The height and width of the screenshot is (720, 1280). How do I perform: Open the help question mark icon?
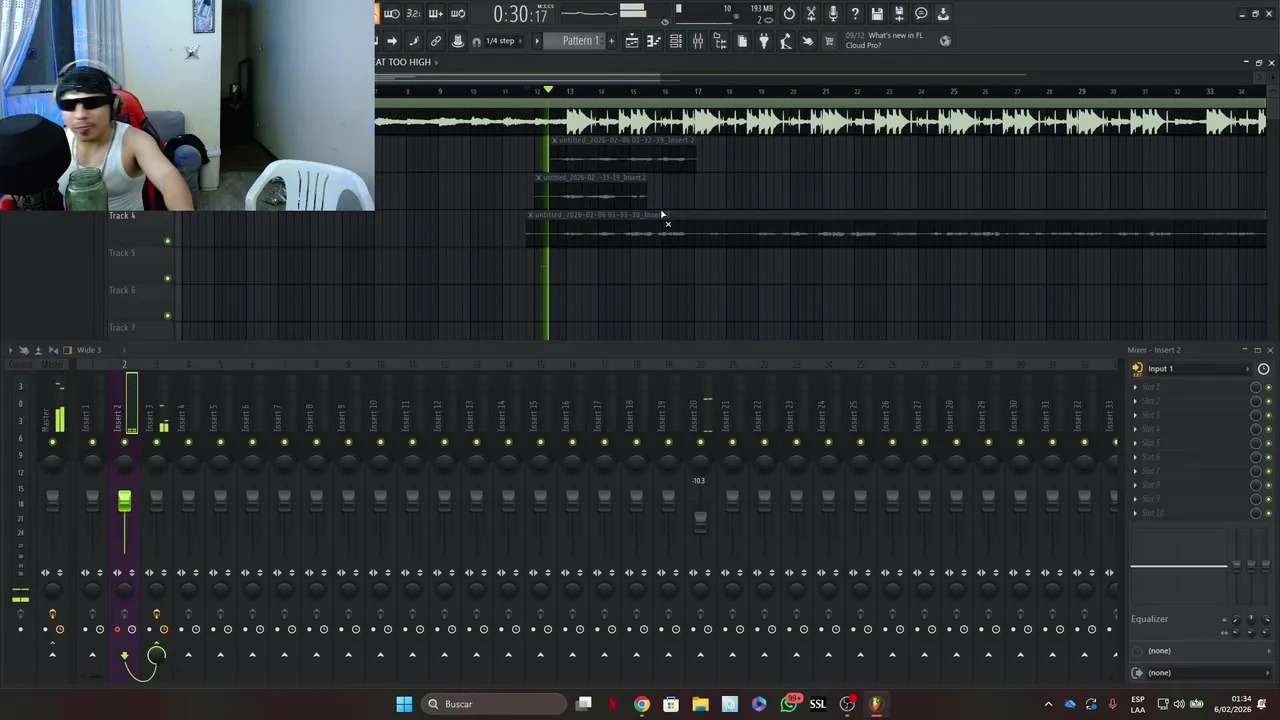(855, 14)
